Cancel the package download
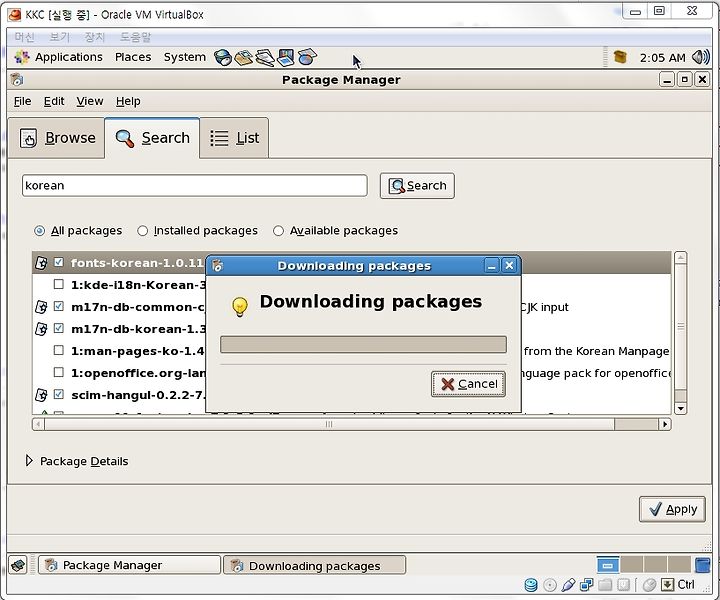Image resolution: width=720 pixels, height=600 pixels. 468,384
